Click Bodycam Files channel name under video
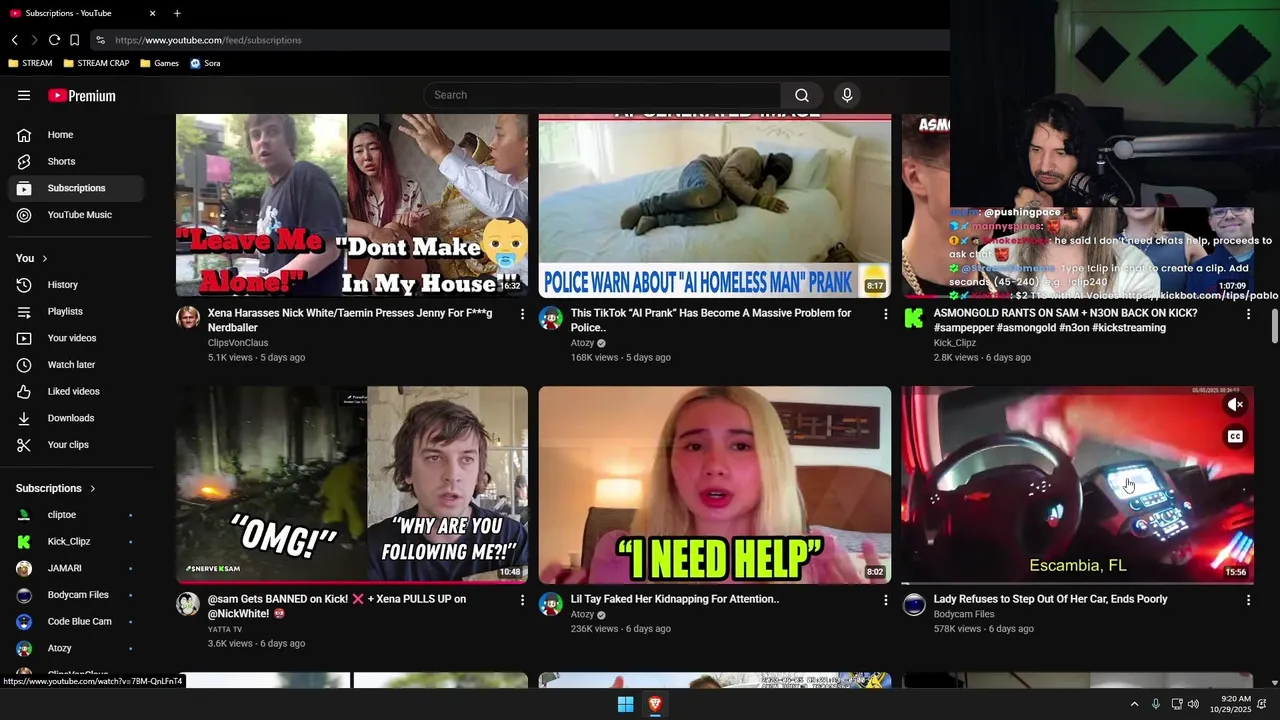Image resolution: width=1280 pixels, height=720 pixels. (964, 614)
